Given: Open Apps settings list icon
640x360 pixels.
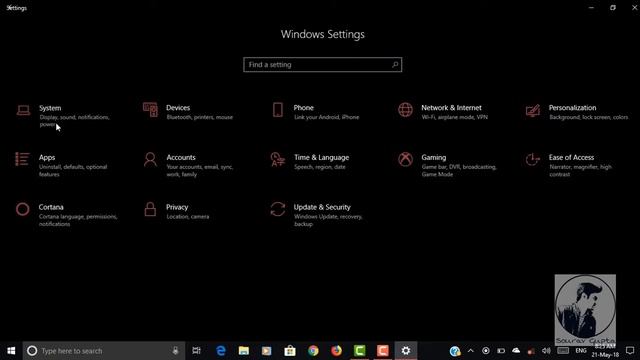Looking at the screenshot, I should 22,159.
